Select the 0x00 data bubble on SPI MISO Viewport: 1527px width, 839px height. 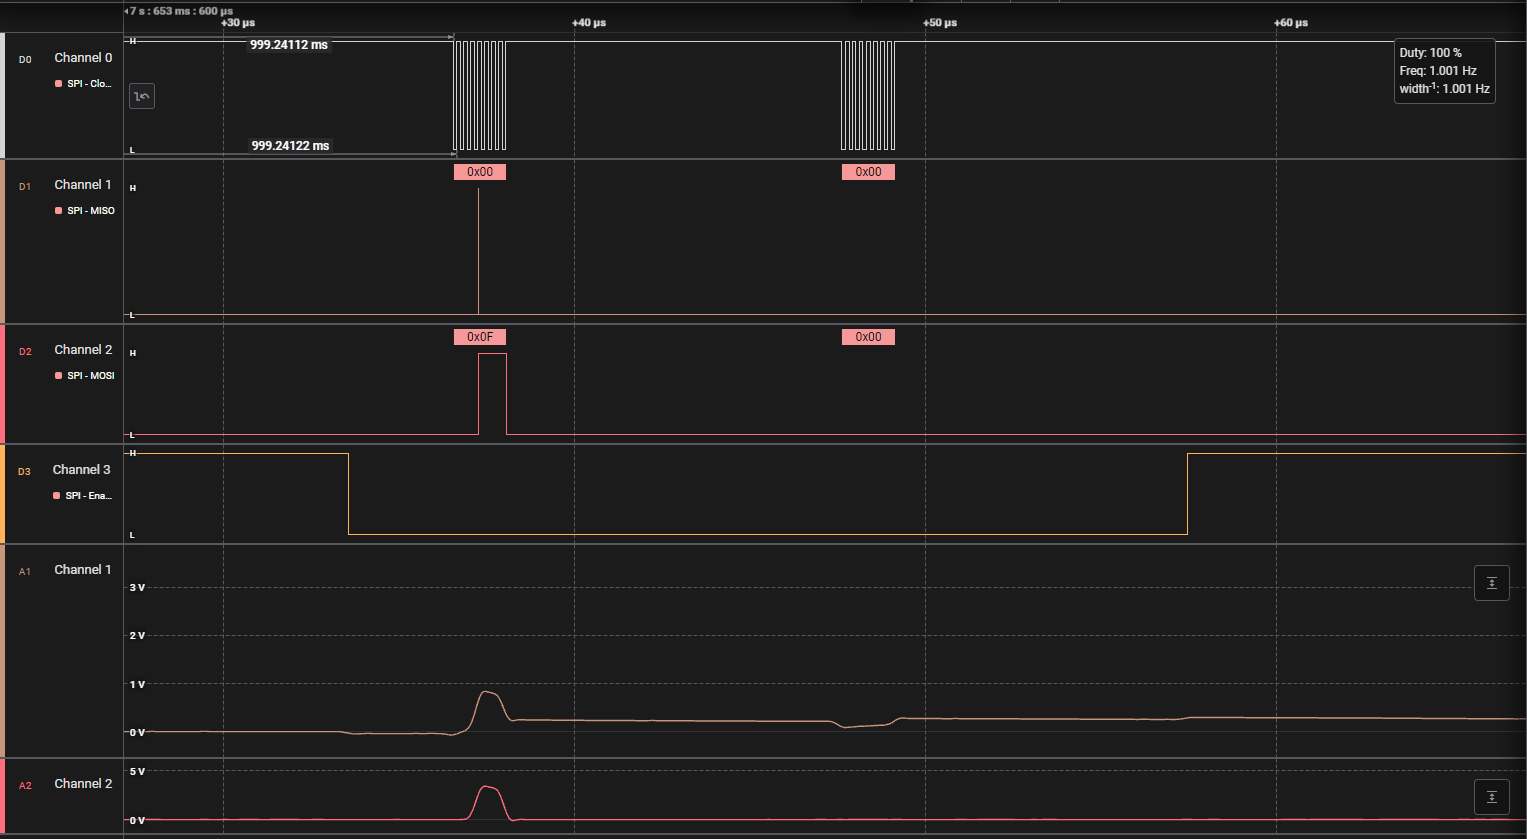(478, 171)
